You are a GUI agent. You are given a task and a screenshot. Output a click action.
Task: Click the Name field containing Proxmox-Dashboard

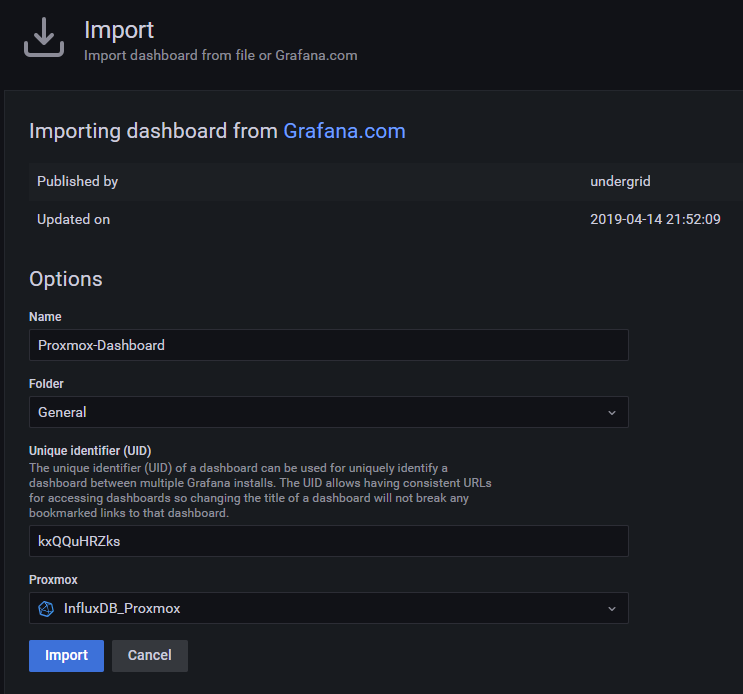[x=328, y=345]
